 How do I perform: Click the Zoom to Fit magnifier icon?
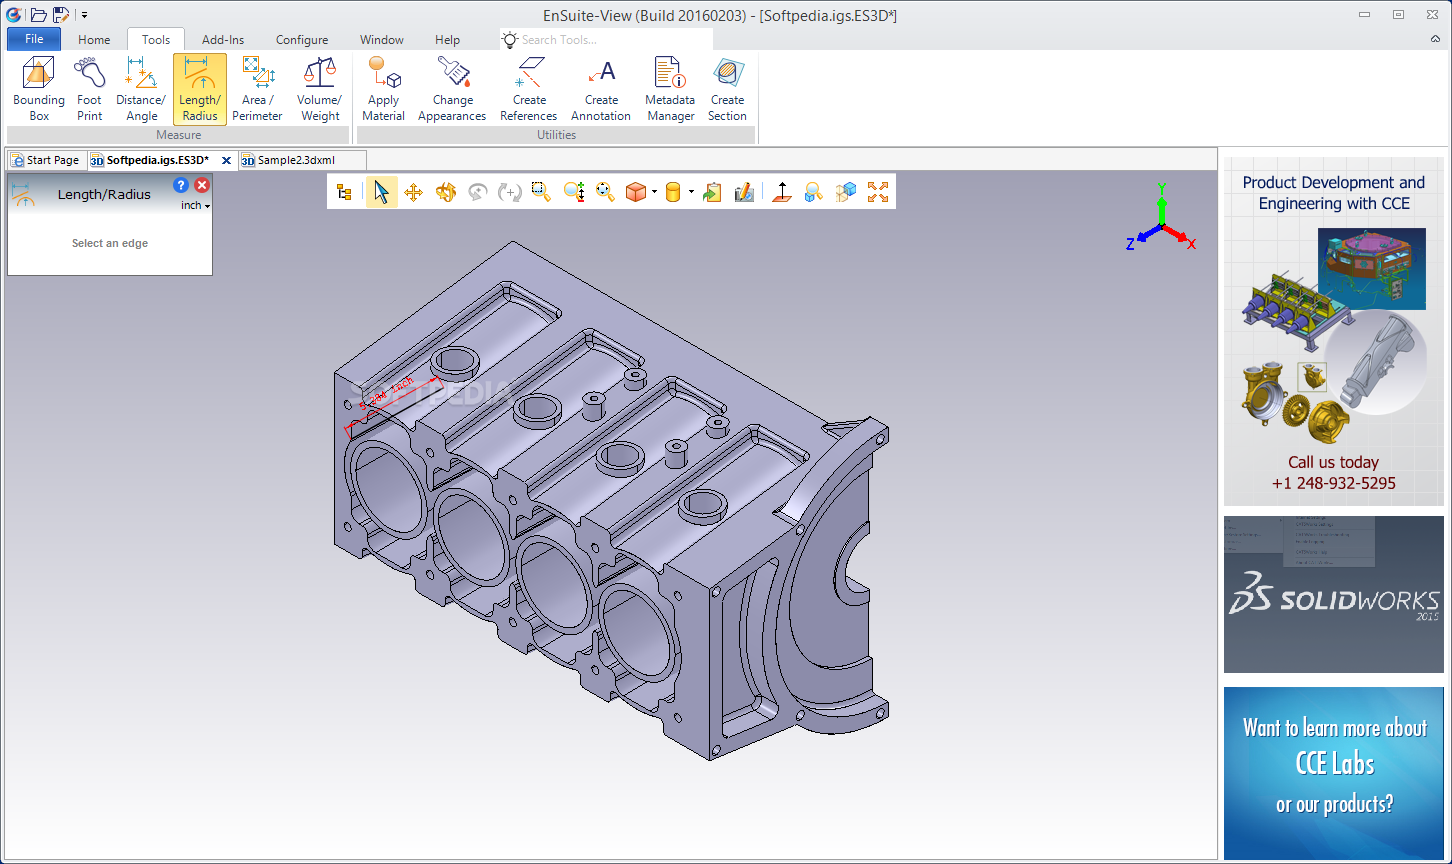[605, 192]
